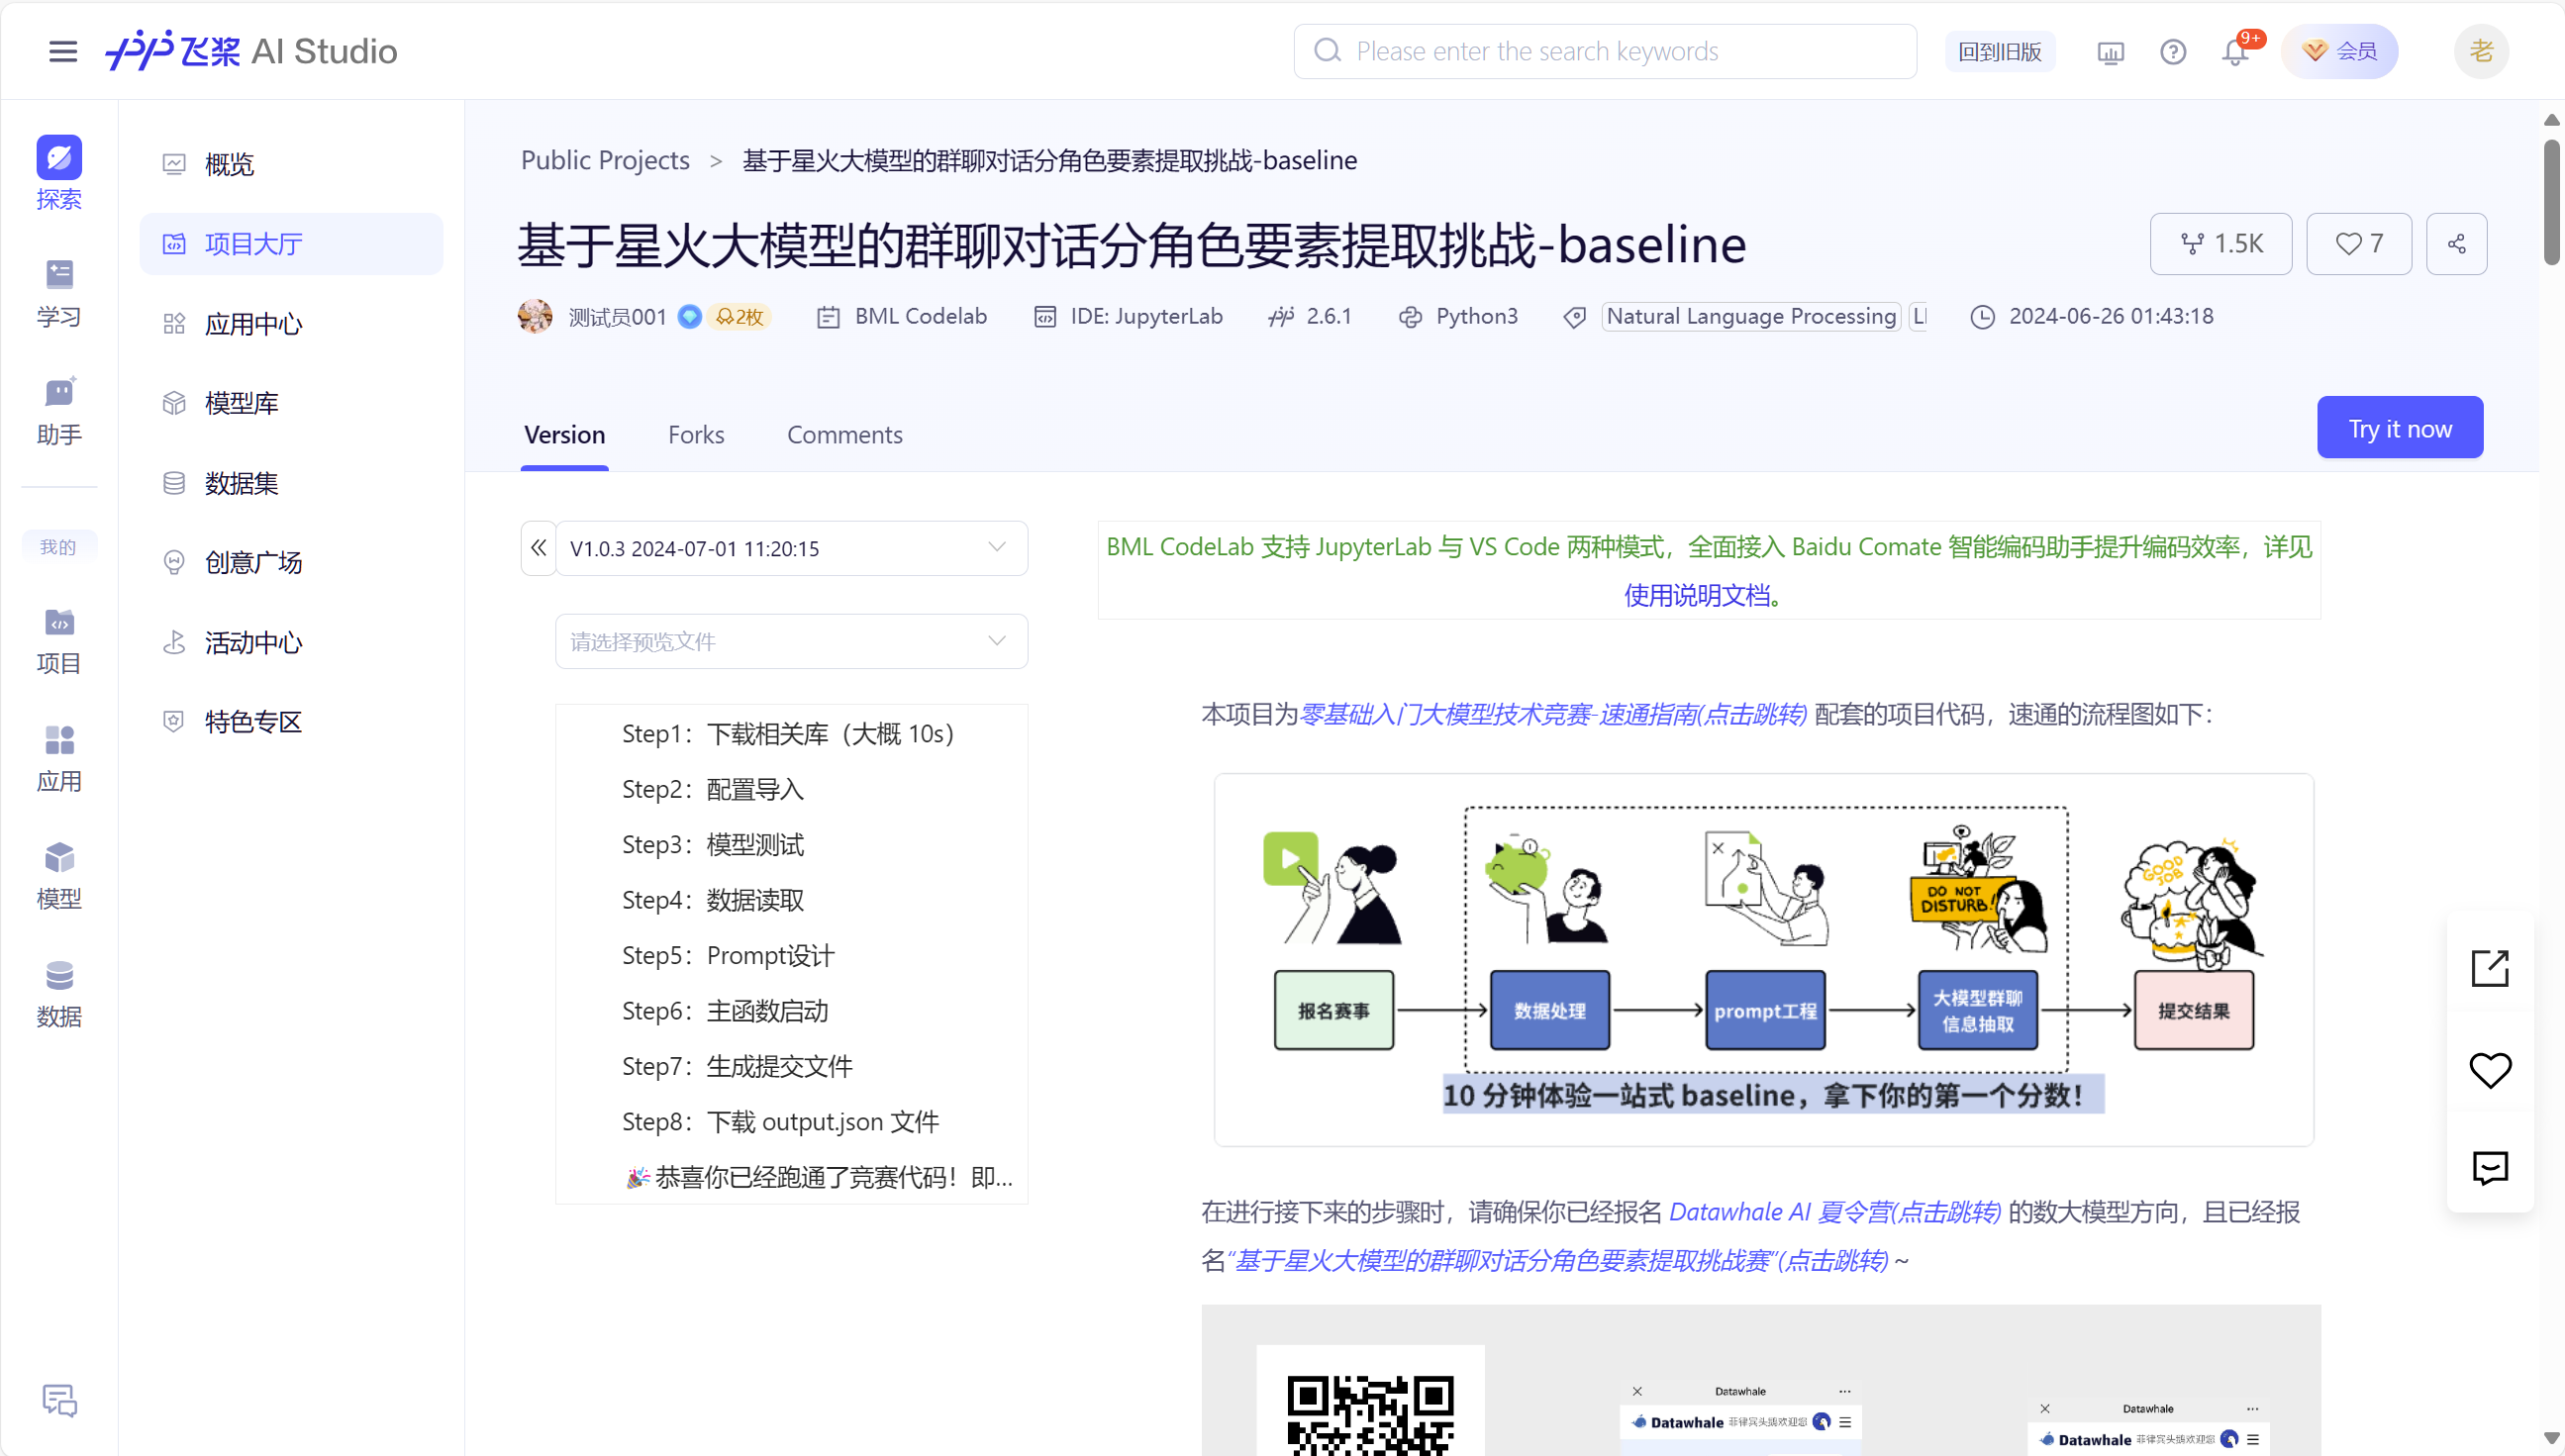Click the author's 2枚 badge icon

(x=739, y=316)
